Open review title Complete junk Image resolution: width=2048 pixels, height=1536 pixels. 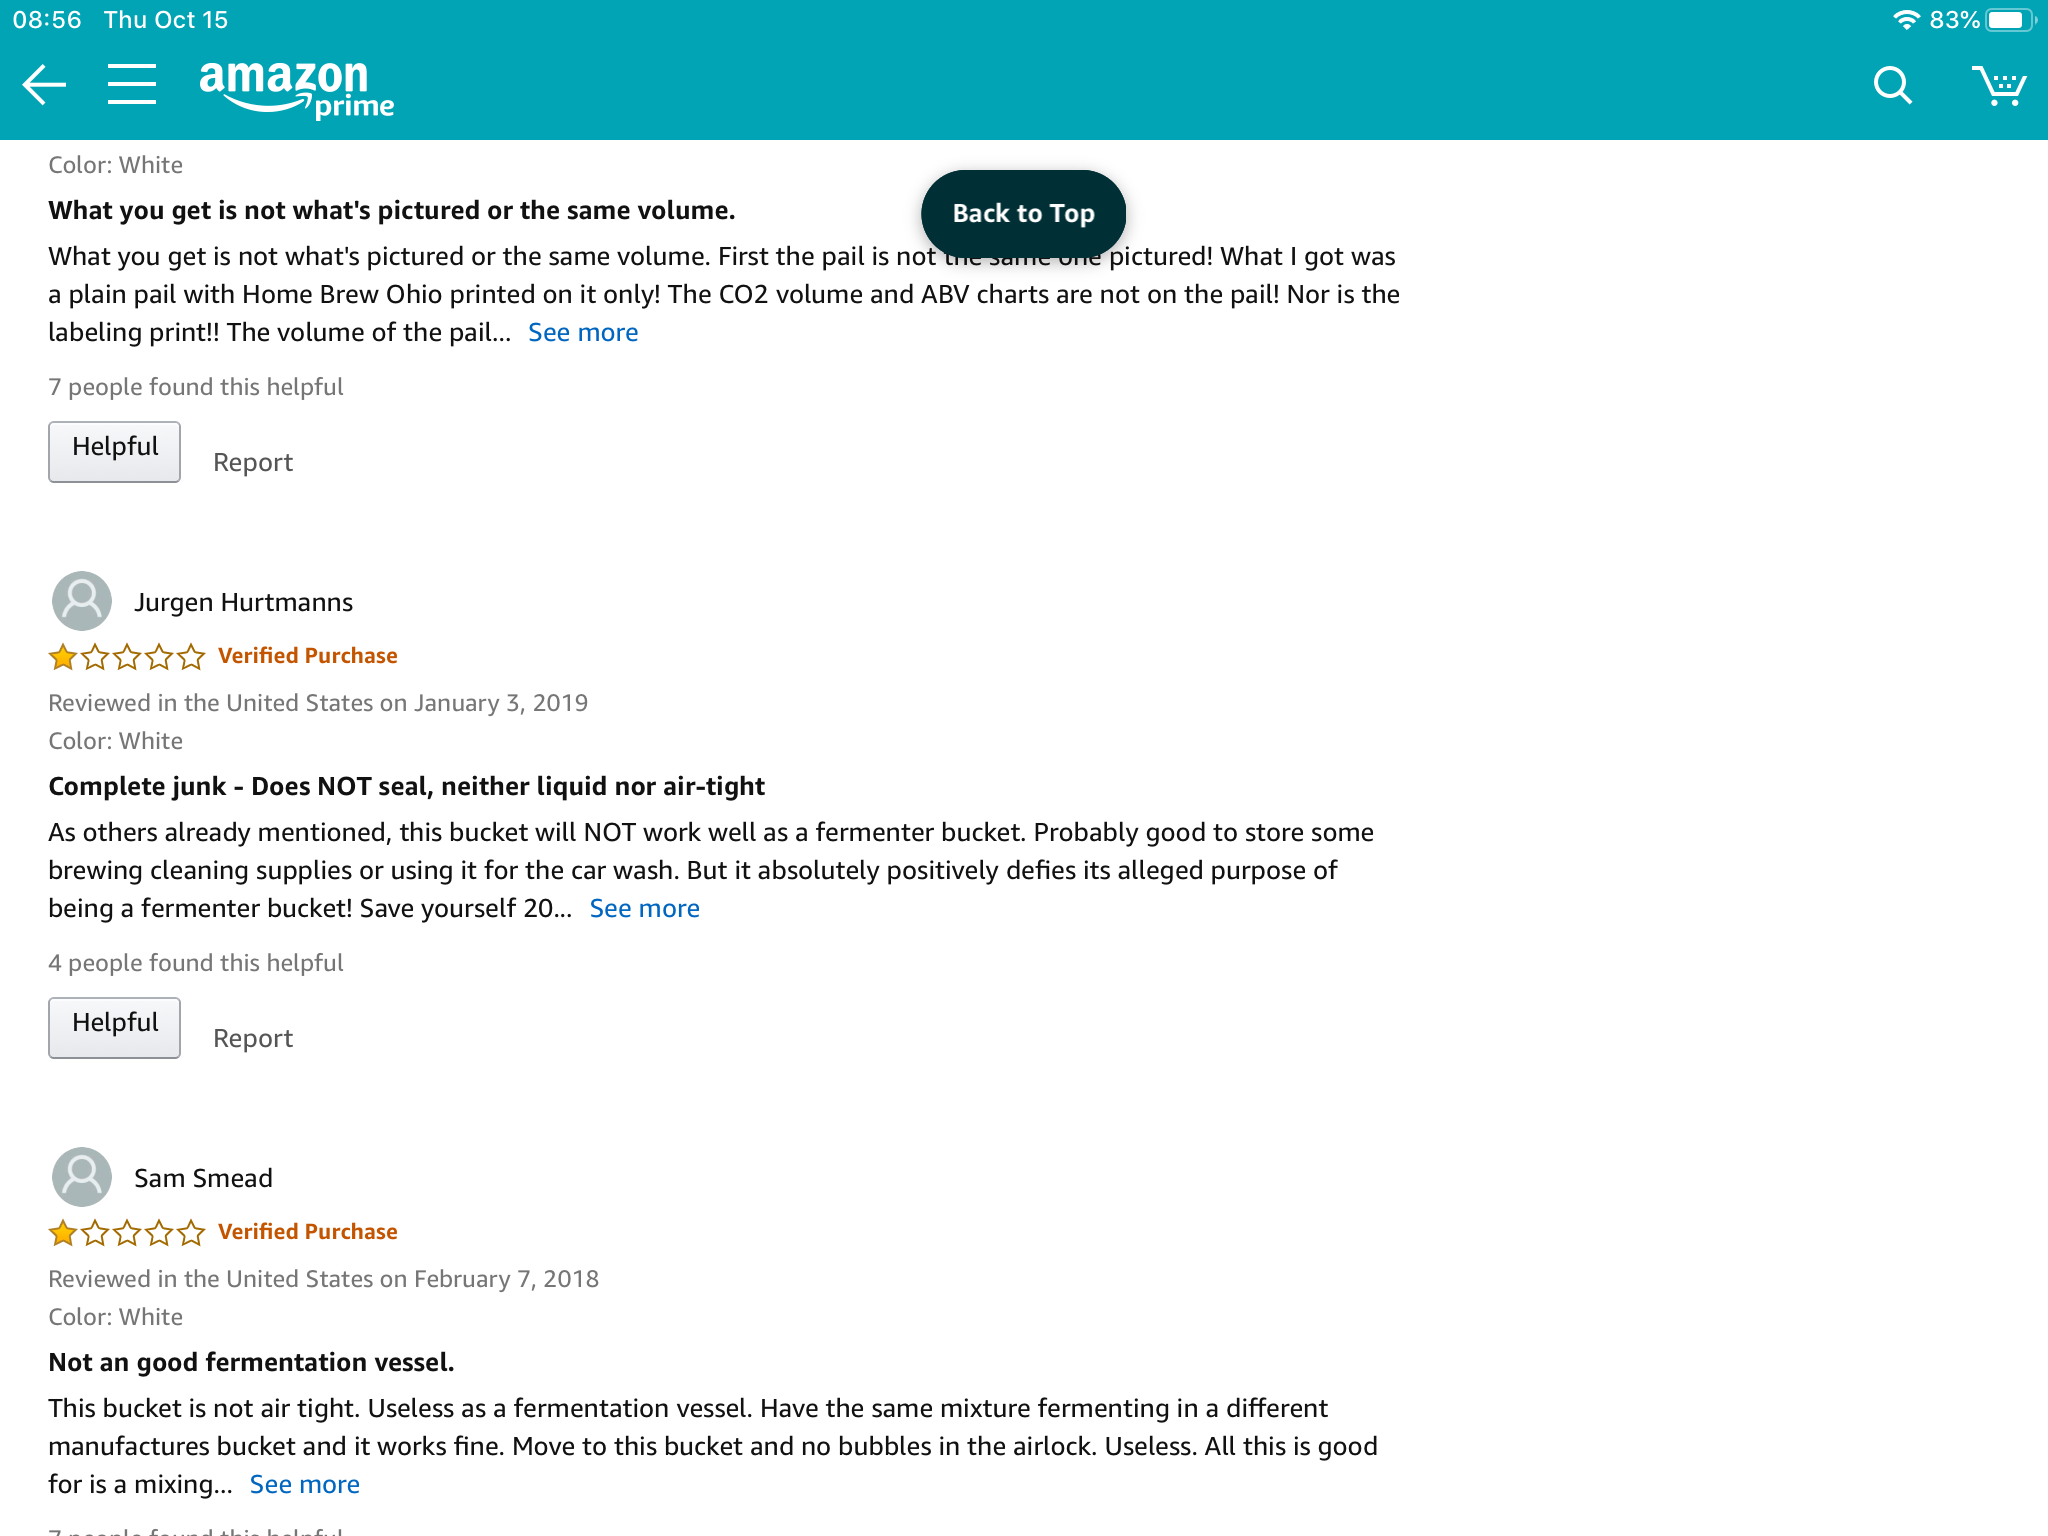pyautogui.click(x=406, y=786)
